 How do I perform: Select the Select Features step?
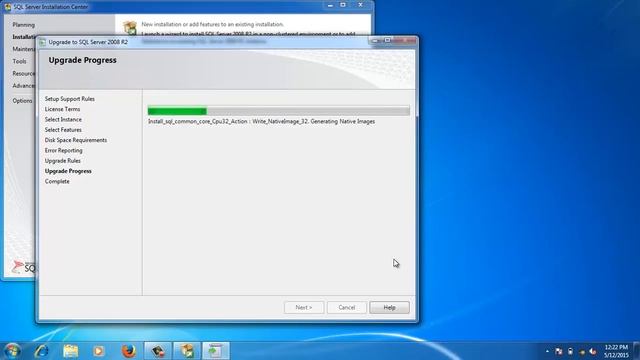coord(63,129)
